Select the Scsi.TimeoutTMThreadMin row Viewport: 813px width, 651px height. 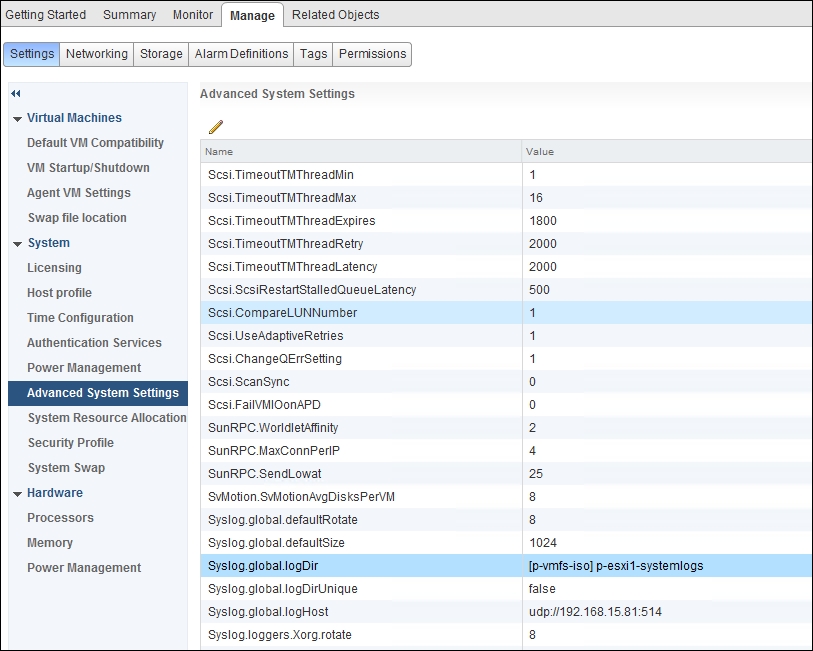507,175
